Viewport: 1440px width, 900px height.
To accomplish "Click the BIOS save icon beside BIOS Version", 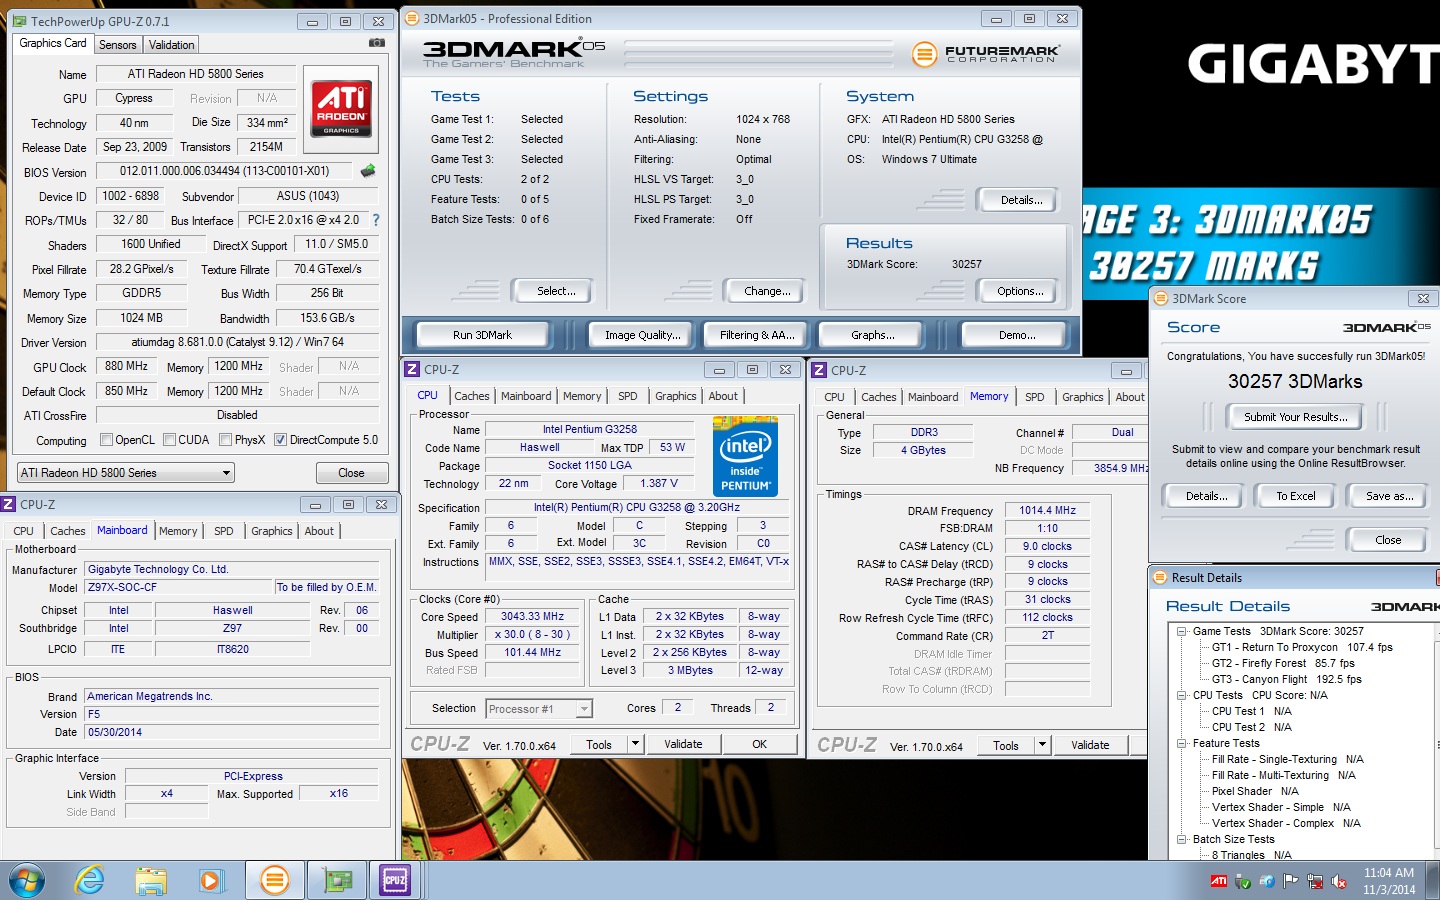I will (368, 171).
